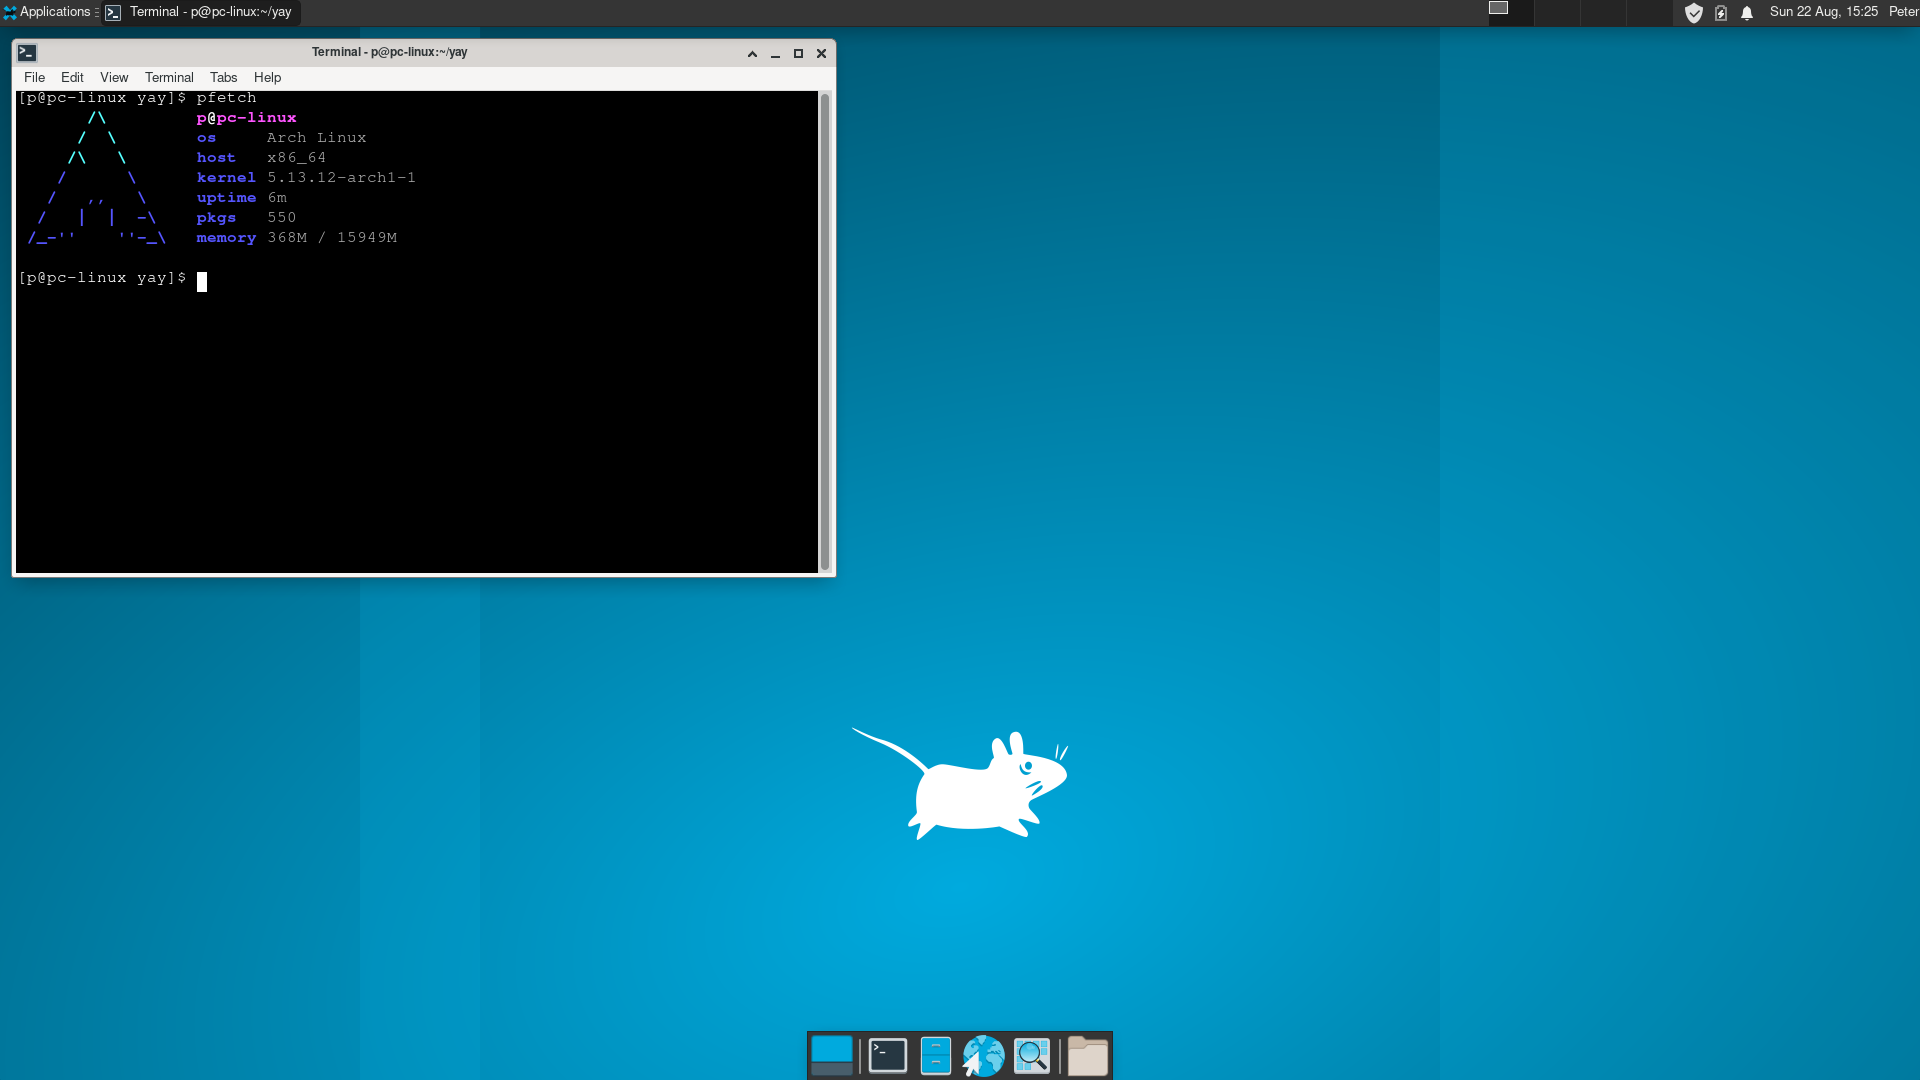
Task: Open Application Finder magnifier in the dock
Action: (1032, 1055)
